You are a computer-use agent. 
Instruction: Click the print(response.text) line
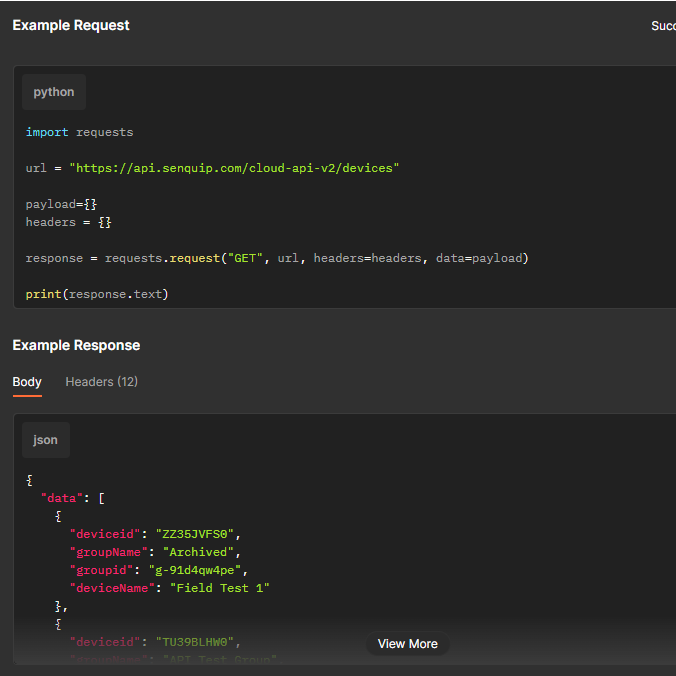97,294
